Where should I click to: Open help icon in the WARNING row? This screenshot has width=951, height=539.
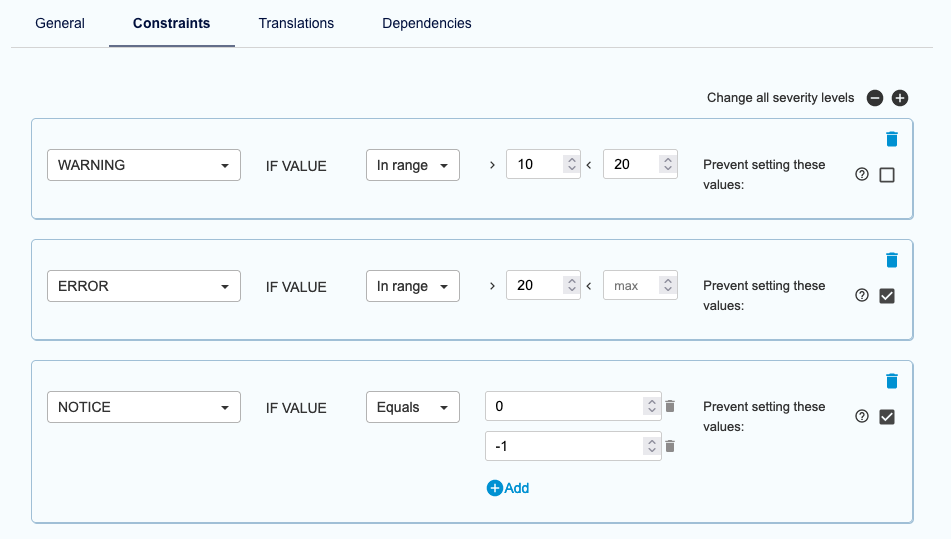[x=862, y=174]
